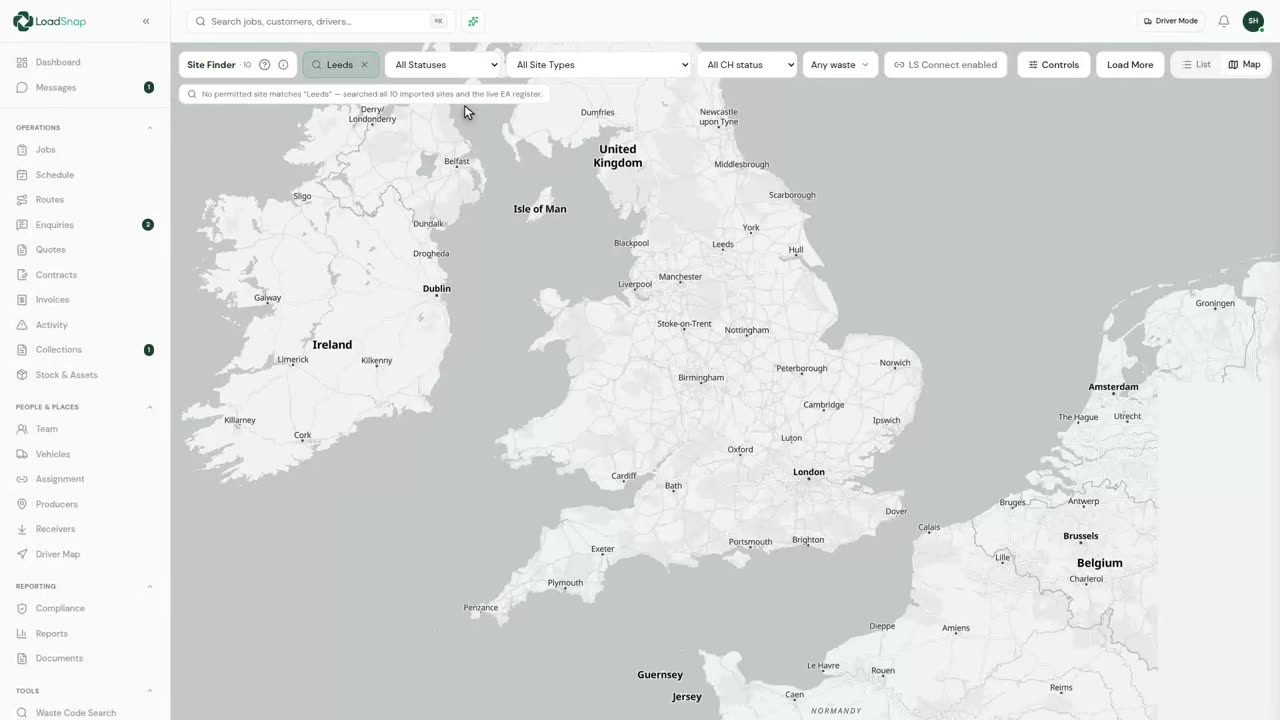The image size is (1280, 720).
Task: Click Routes sidebar icon
Action: (22, 200)
